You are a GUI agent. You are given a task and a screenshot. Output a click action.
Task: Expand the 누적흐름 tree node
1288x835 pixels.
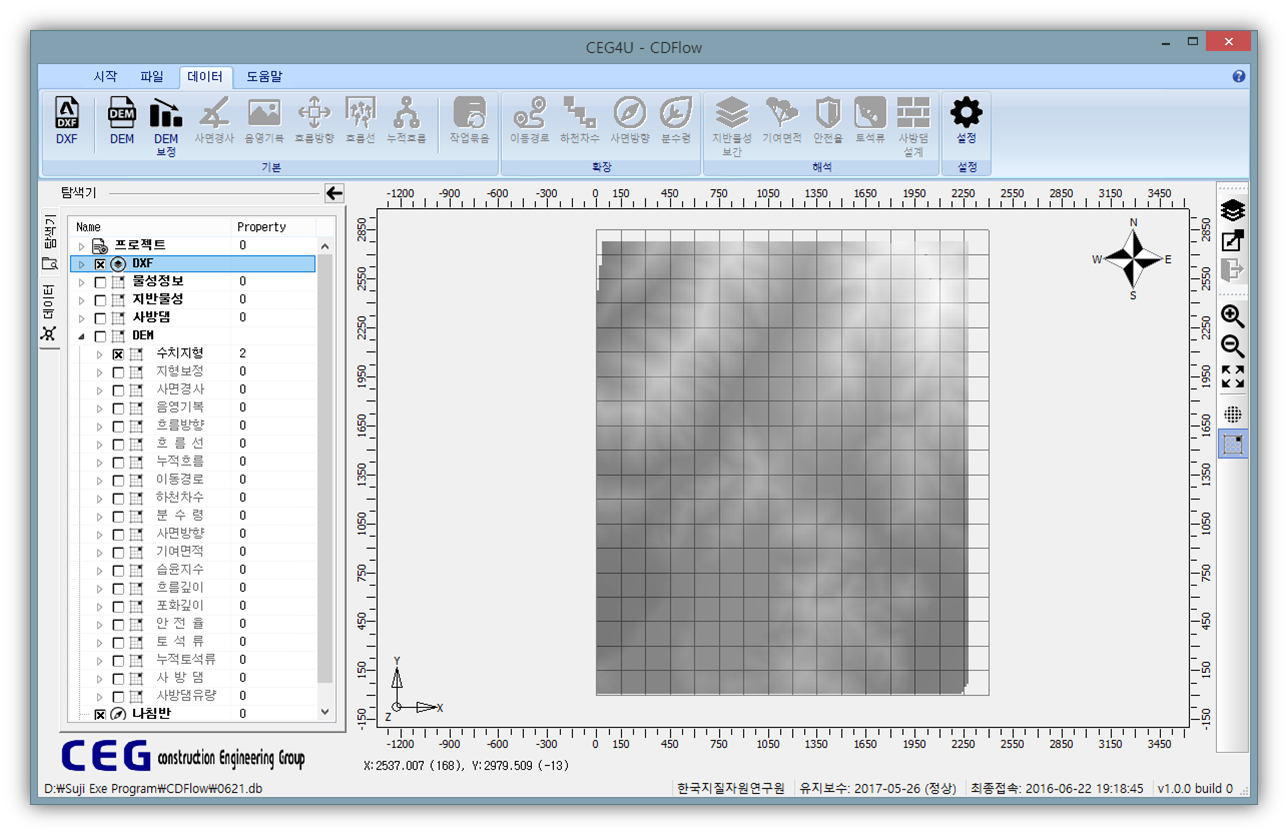pos(99,462)
